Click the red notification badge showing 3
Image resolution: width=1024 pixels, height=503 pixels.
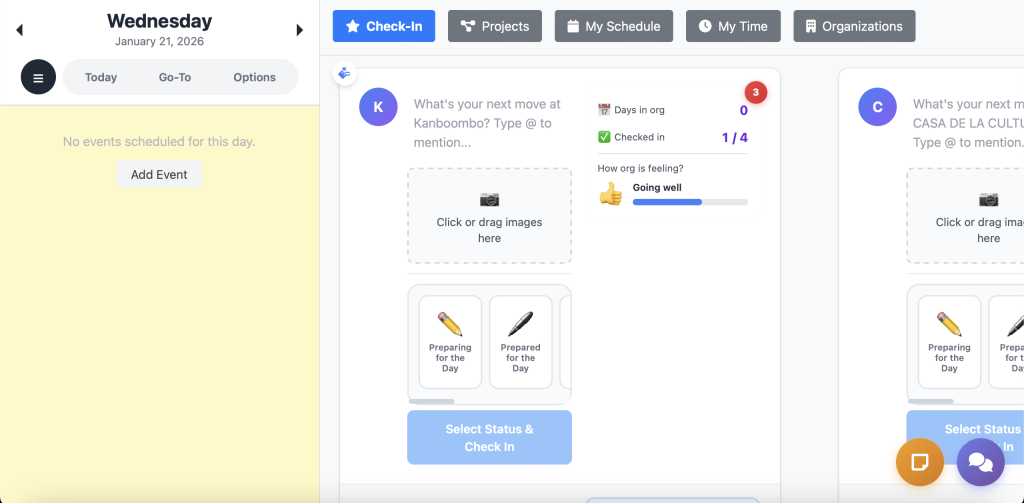coord(756,93)
